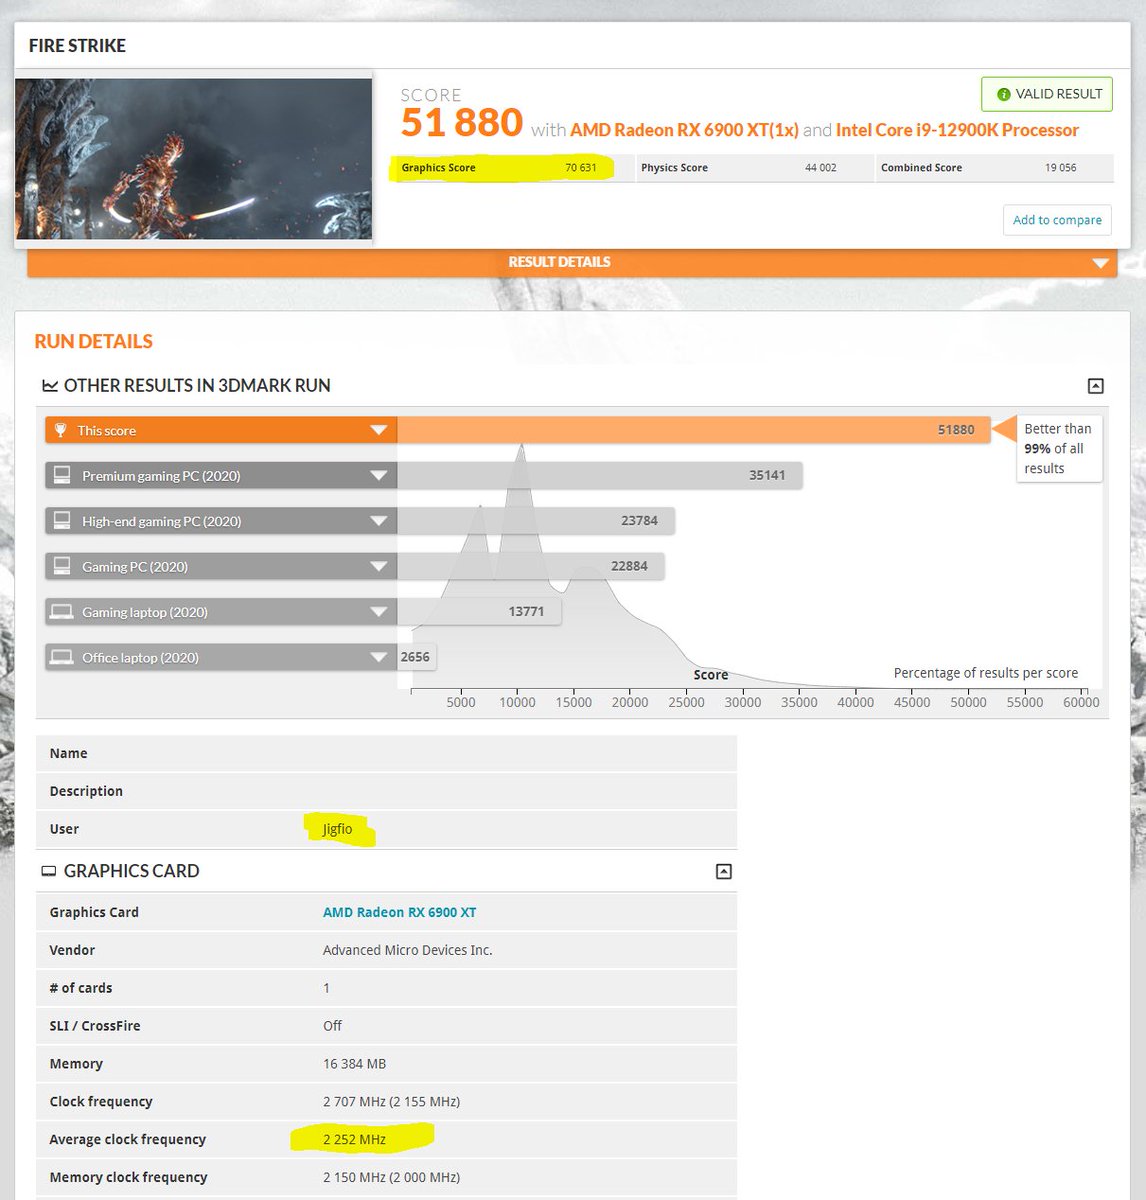Click the Name row label
The image size is (1146, 1200).
point(68,753)
